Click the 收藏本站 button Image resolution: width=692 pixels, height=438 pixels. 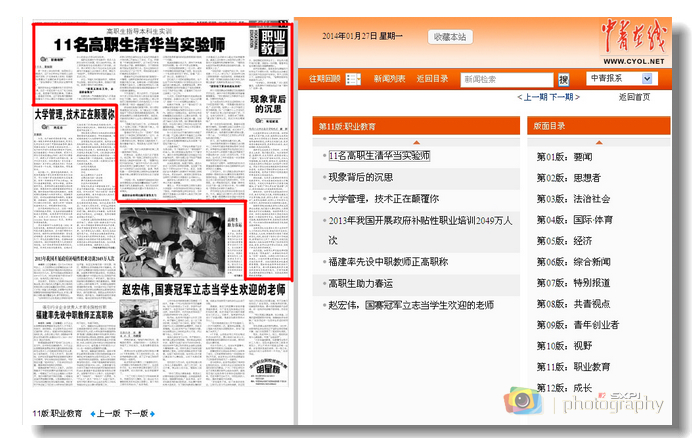450,37
